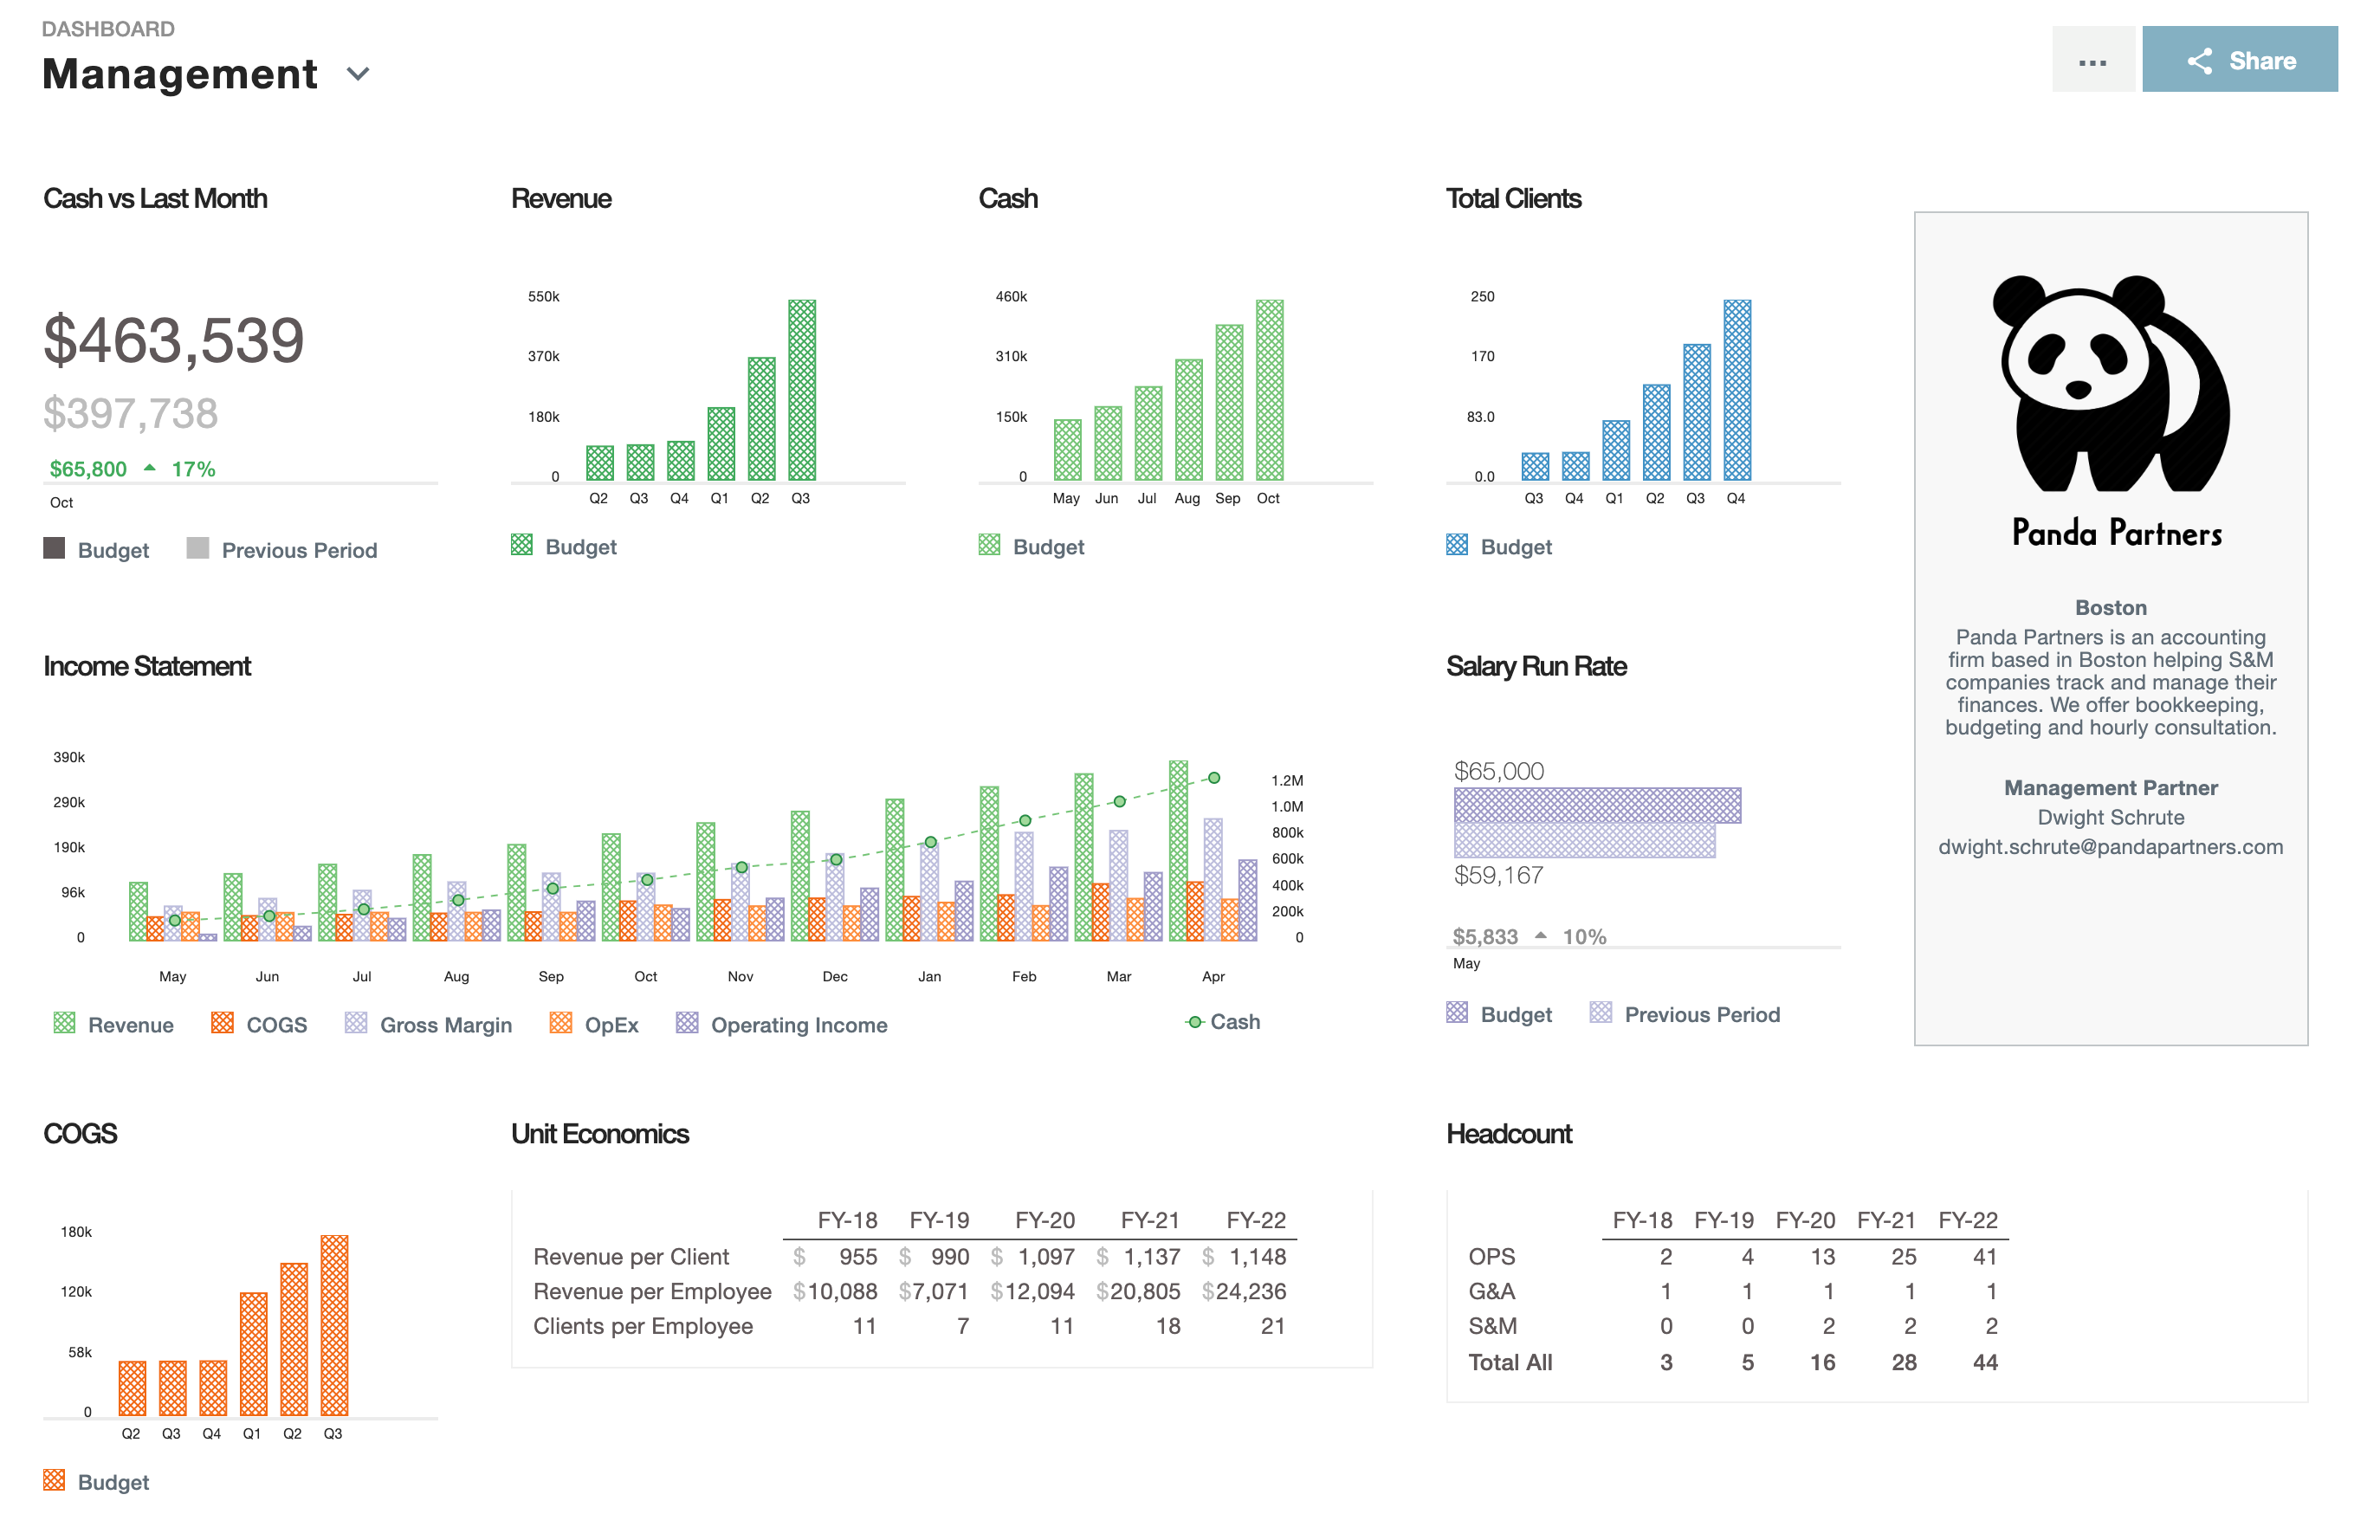Viewport: 2380px width, 1540px height.
Task: Select the Income Statement widget title
Action: click(147, 666)
